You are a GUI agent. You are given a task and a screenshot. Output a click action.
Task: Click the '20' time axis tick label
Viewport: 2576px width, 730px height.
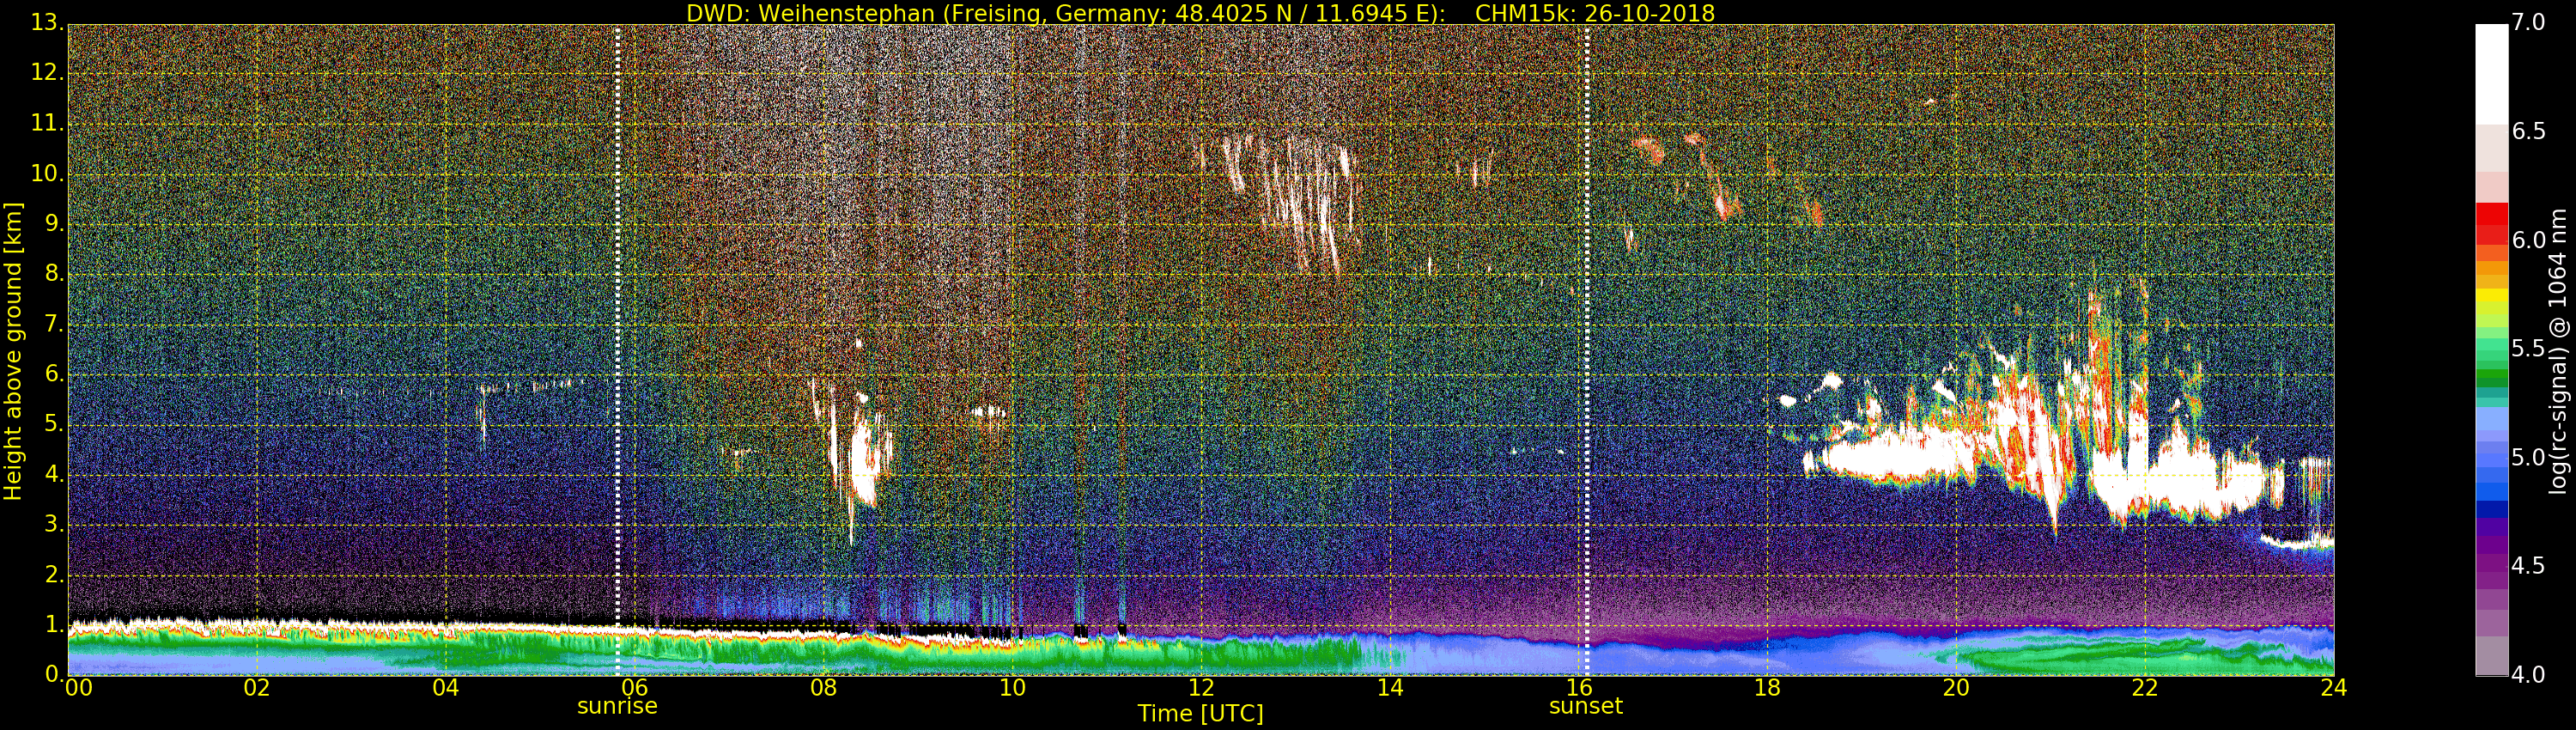1956,688
